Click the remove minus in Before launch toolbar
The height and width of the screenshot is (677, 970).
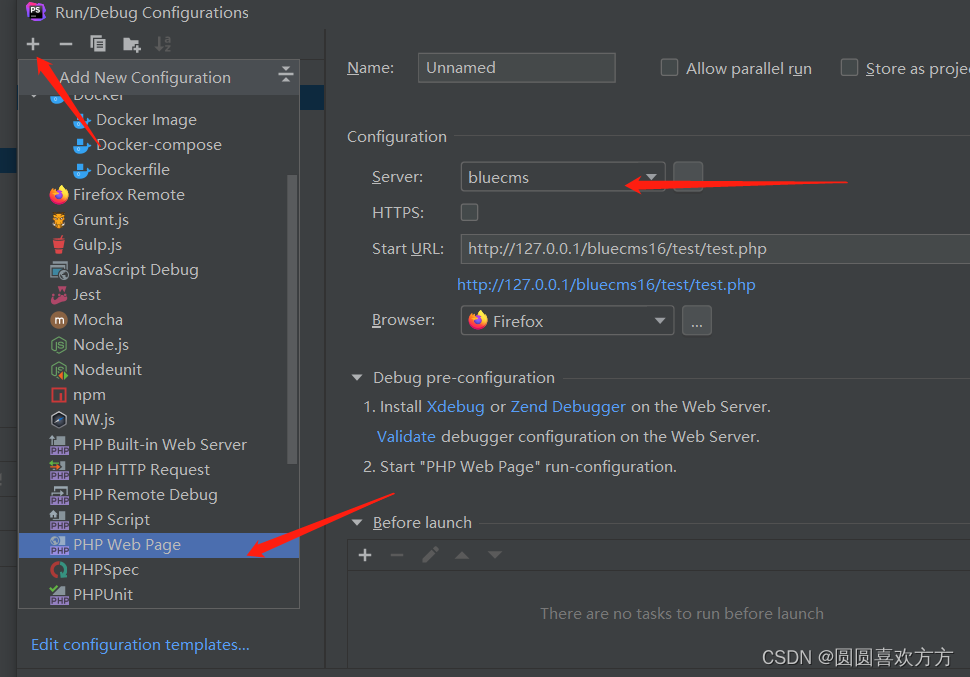click(x=397, y=555)
